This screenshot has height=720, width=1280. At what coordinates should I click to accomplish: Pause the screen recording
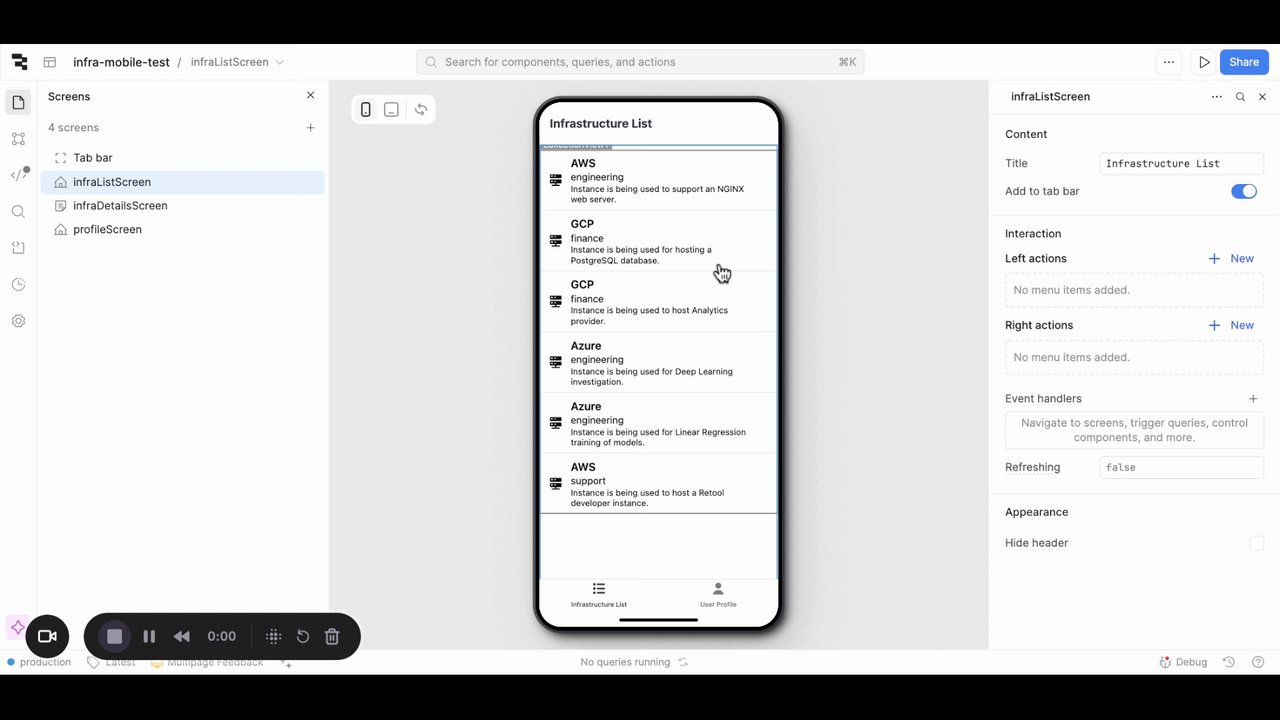pyautogui.click(x=149, y=636)
